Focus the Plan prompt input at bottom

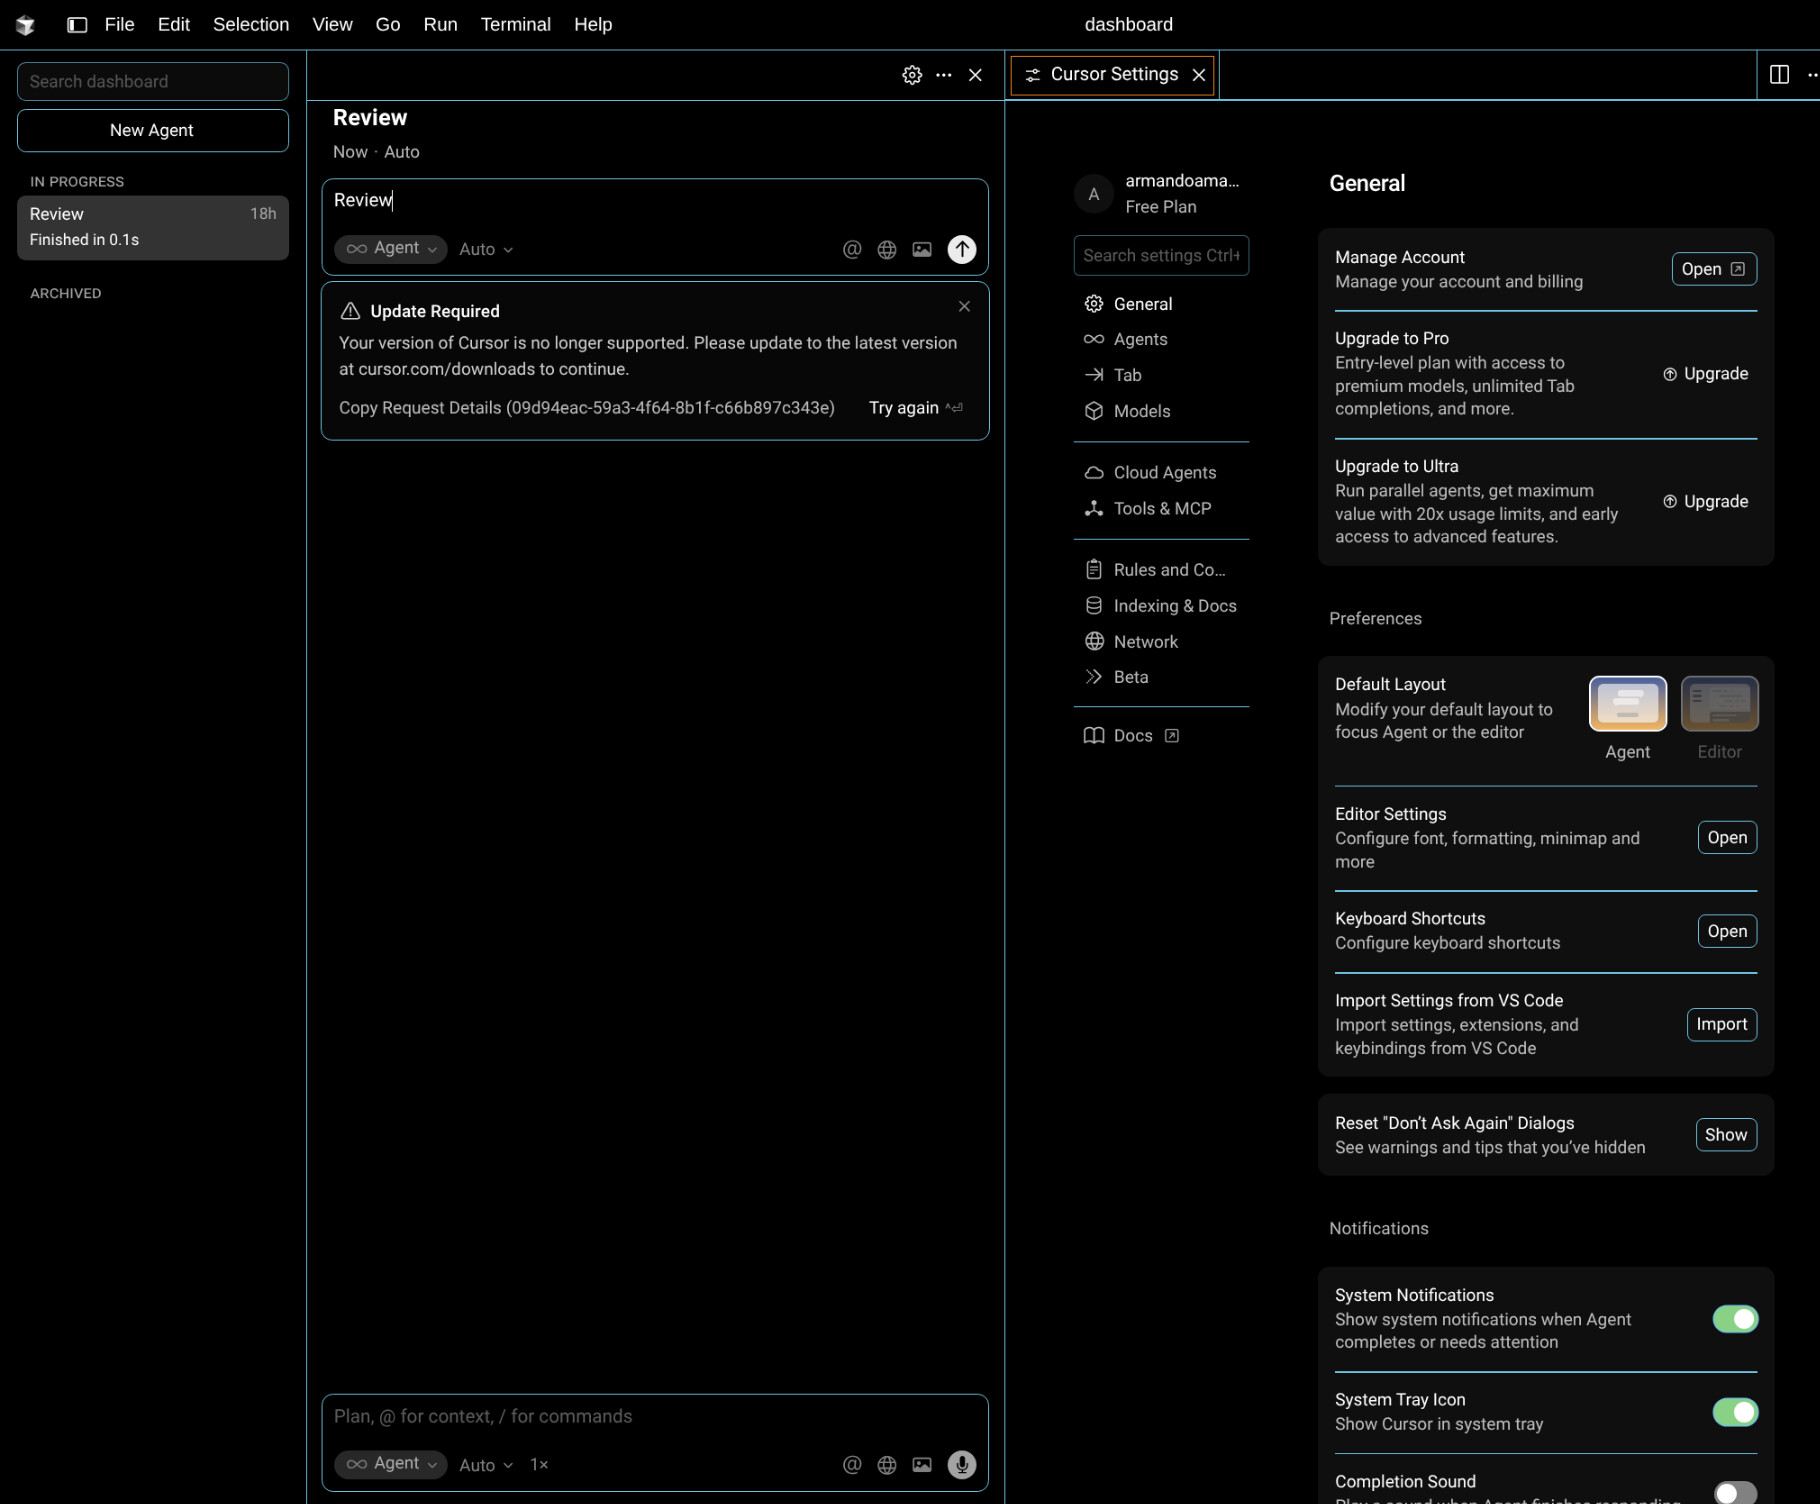tap(655, 1417)
